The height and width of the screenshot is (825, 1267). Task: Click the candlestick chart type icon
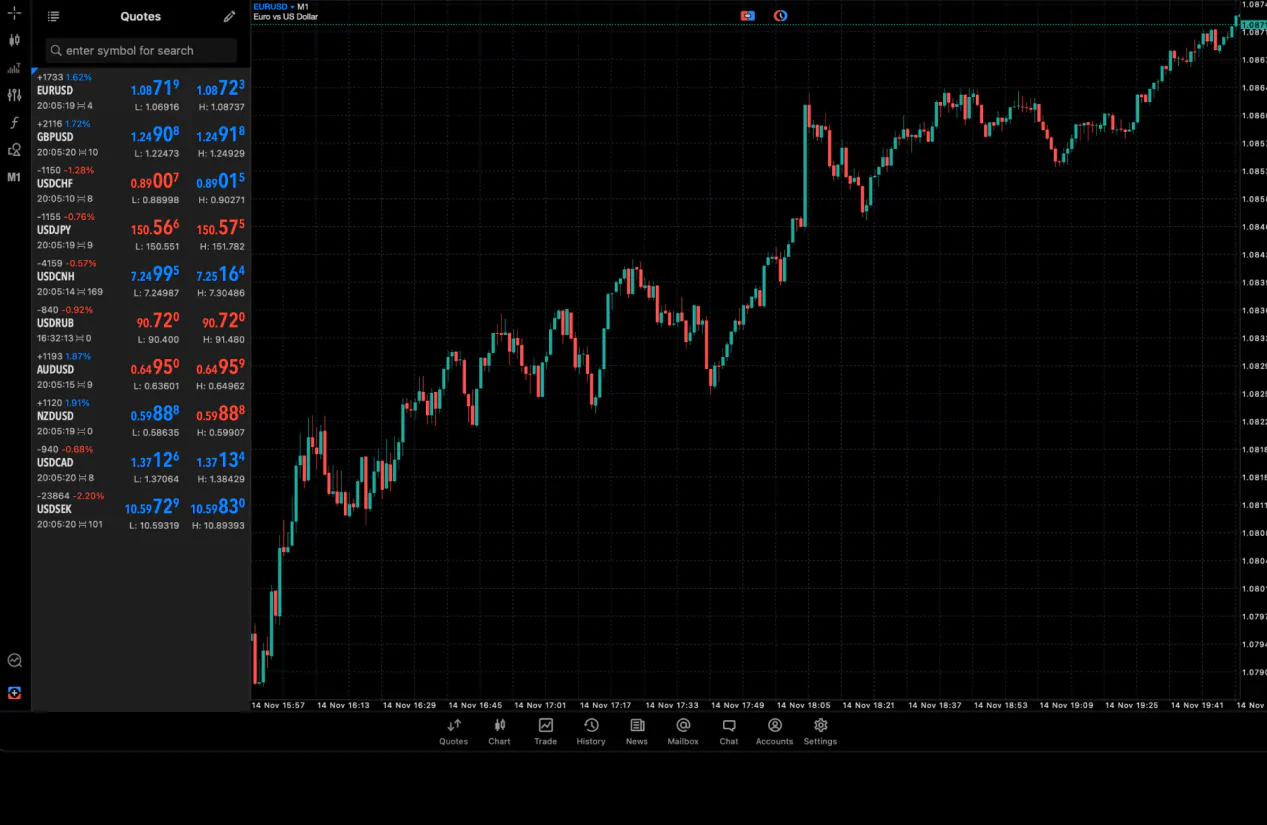(x=14, y=41)
